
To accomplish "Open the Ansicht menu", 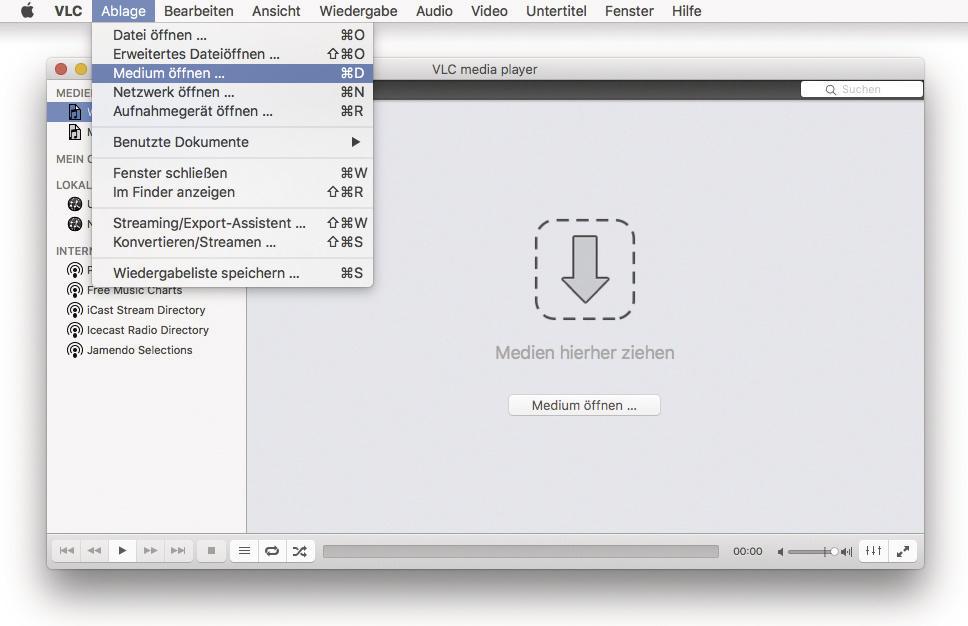I will point(276,10).
